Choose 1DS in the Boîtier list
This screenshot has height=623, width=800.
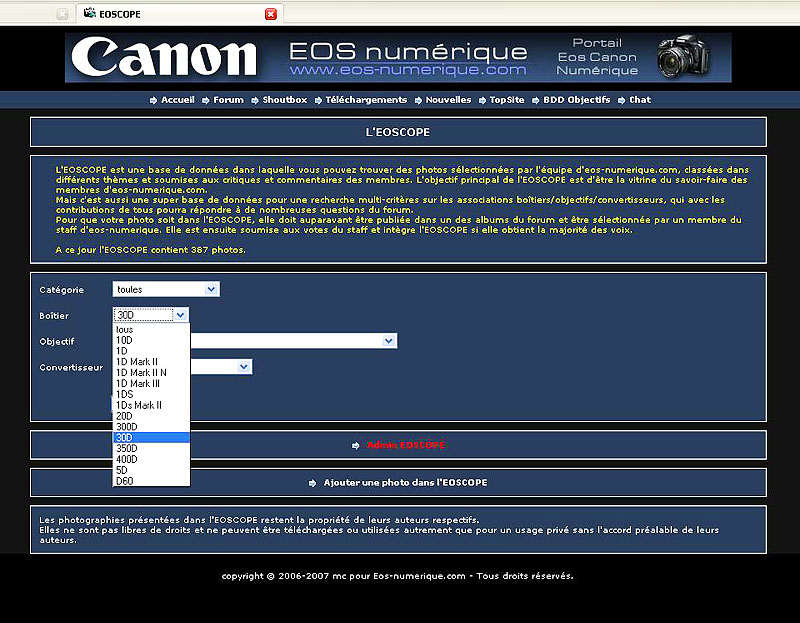151,394
